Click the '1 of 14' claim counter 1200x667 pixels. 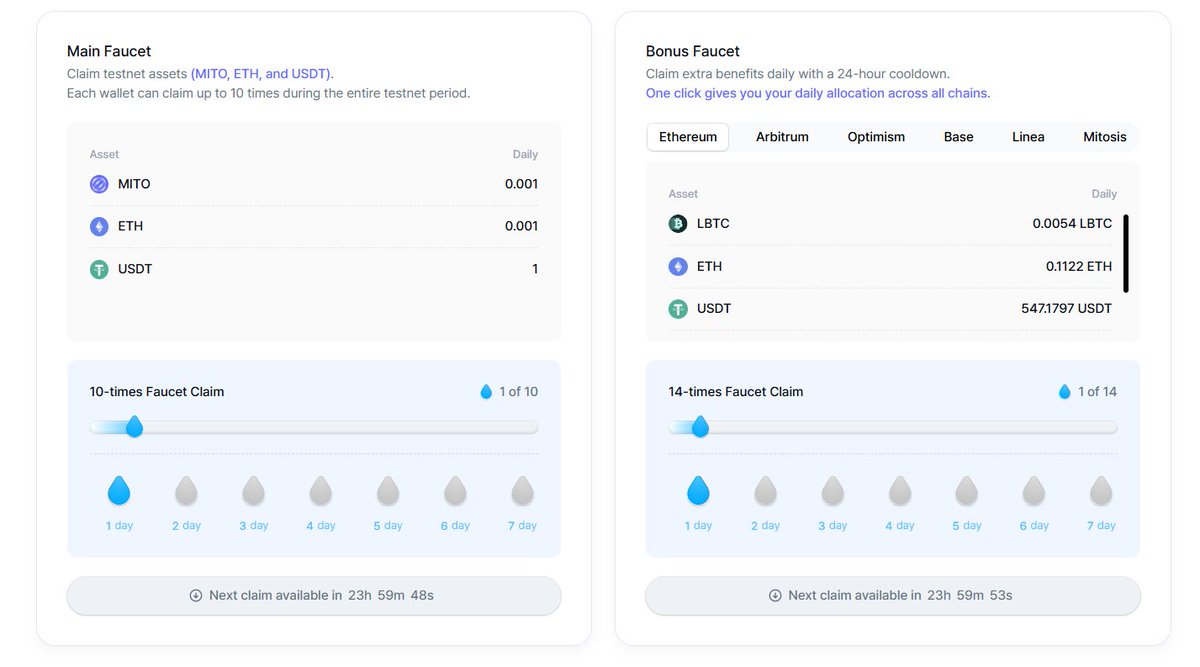click(1097, 392)
